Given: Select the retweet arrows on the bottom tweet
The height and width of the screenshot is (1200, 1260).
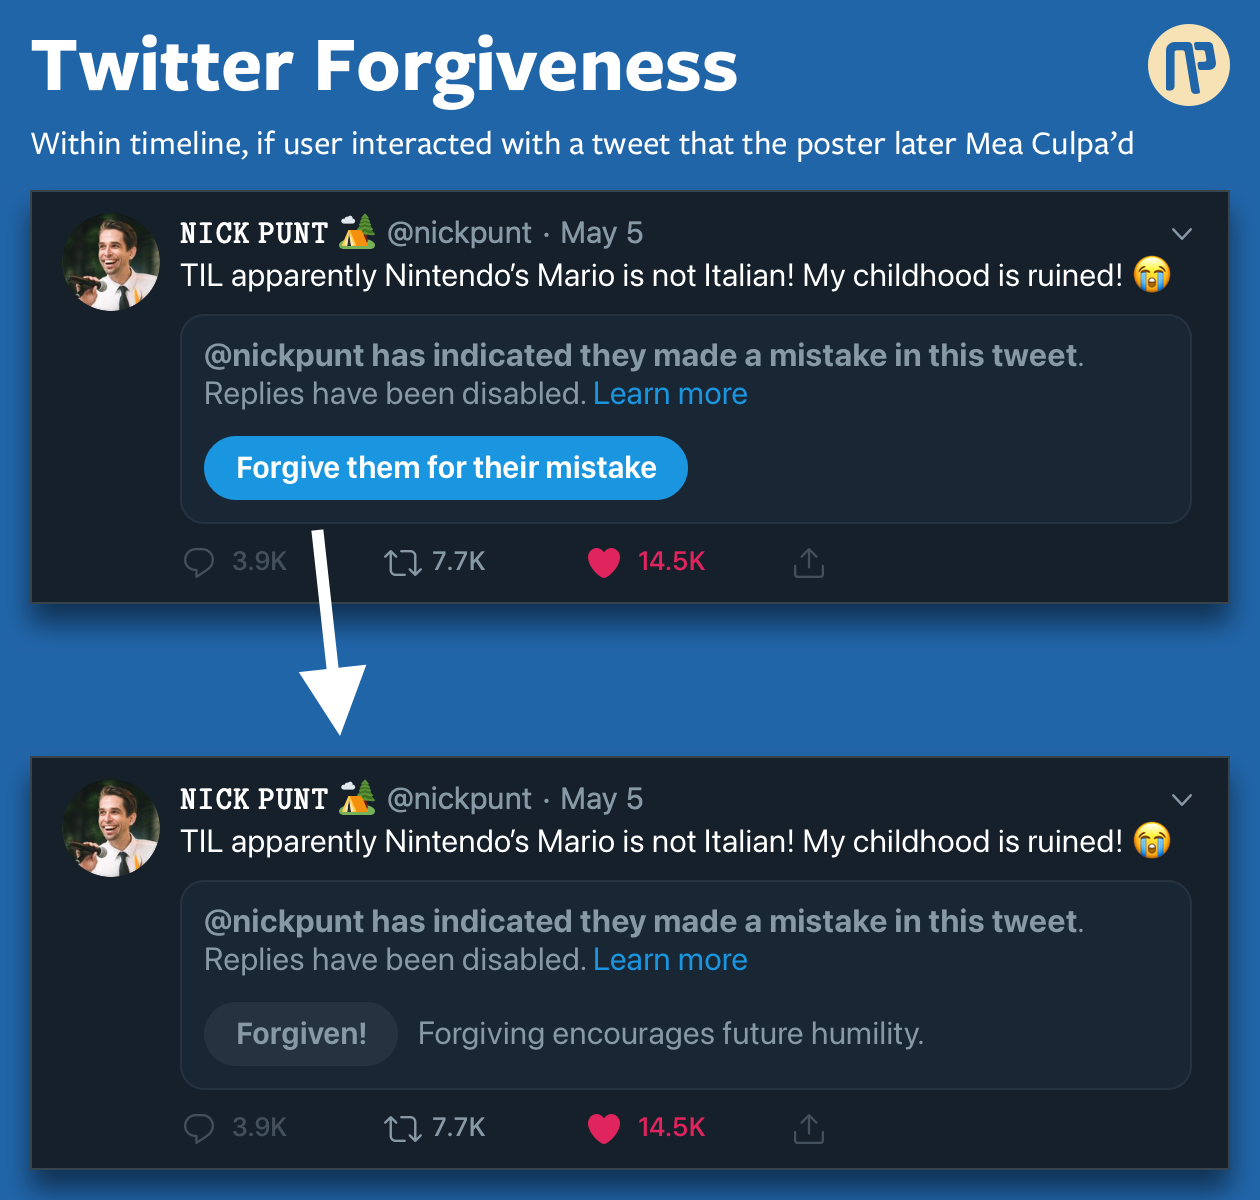Looking at the screenshot, I should click(403, 1128).
